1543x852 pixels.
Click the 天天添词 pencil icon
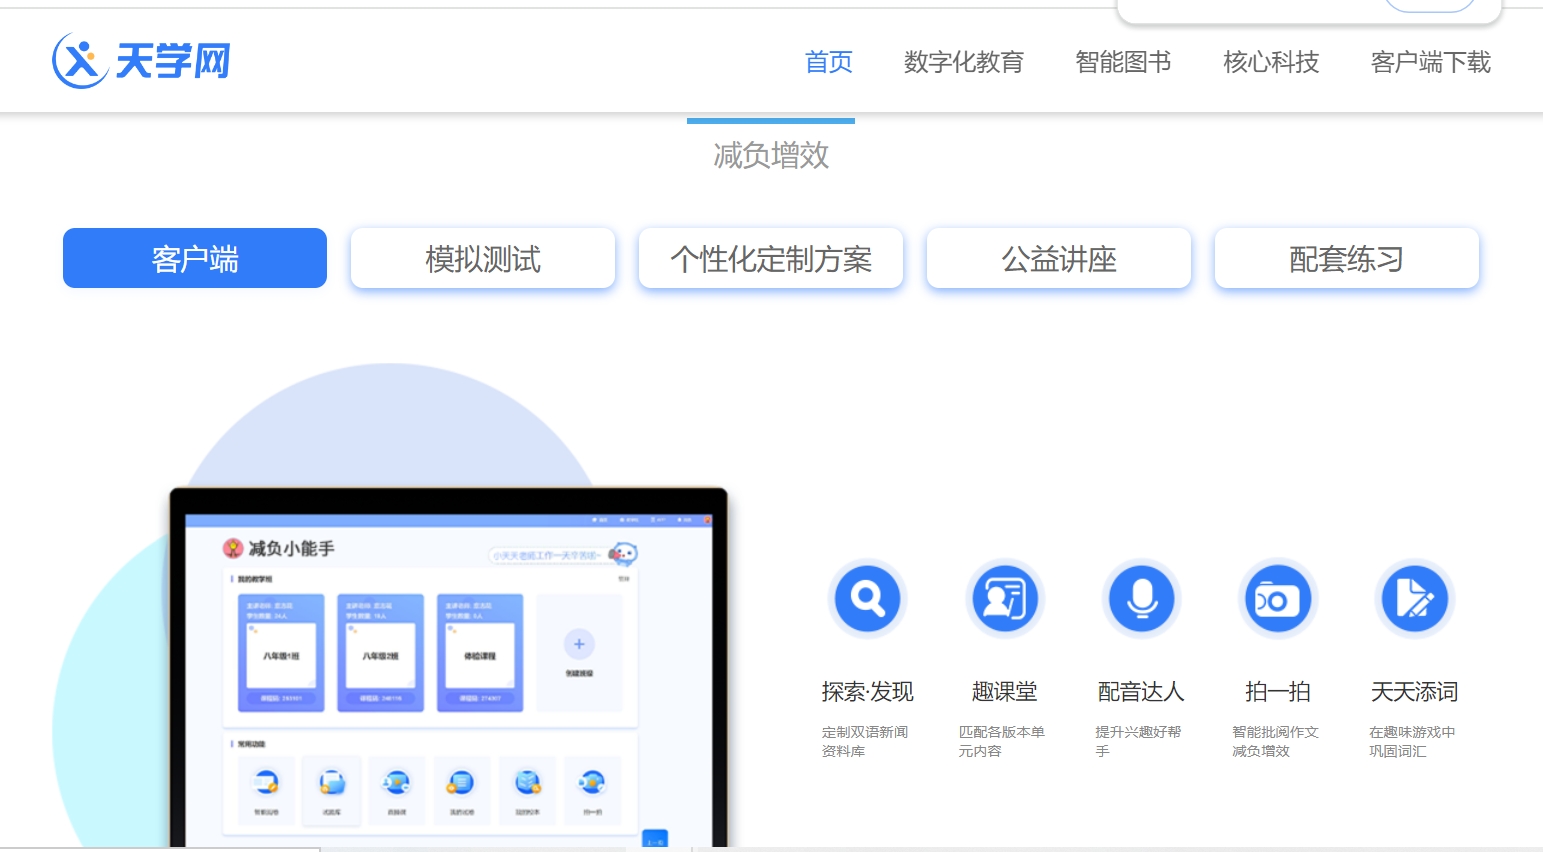click(1414, 598)
